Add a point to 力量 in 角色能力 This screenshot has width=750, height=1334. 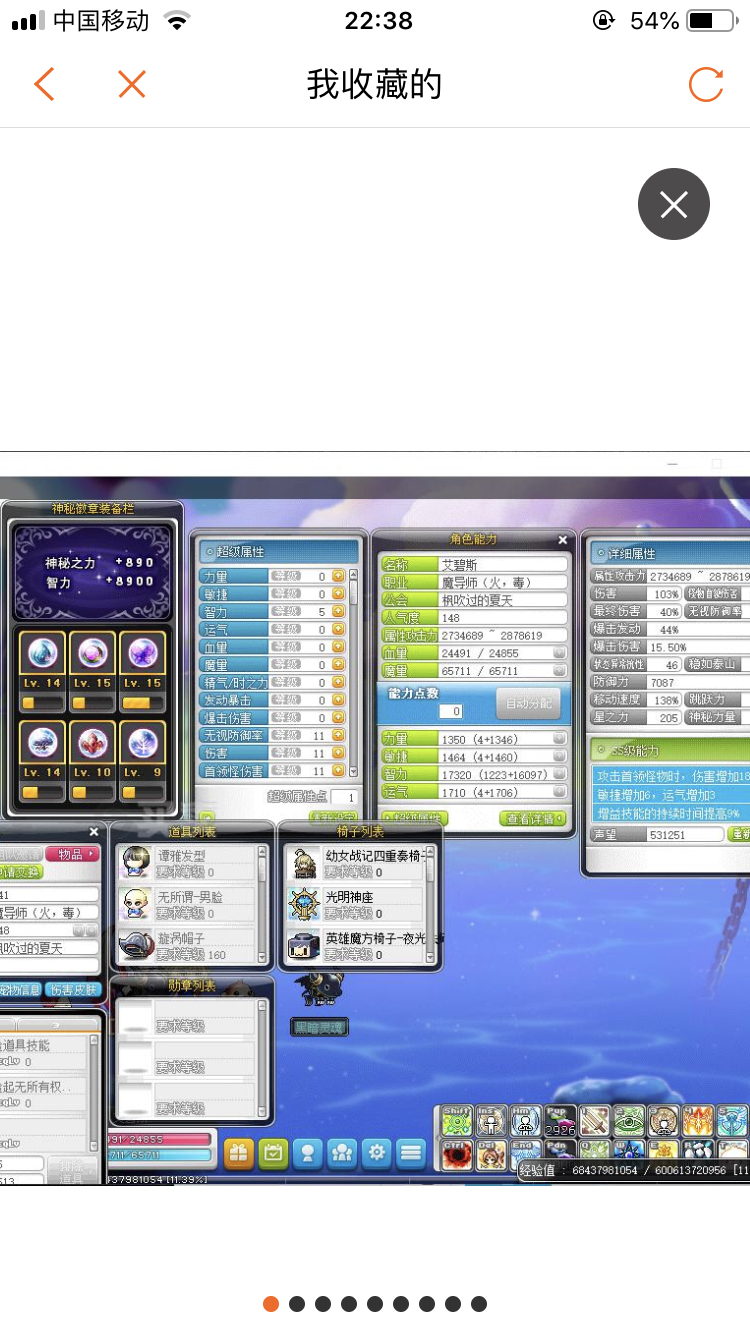pyautogui.click(x=560, y=738)
